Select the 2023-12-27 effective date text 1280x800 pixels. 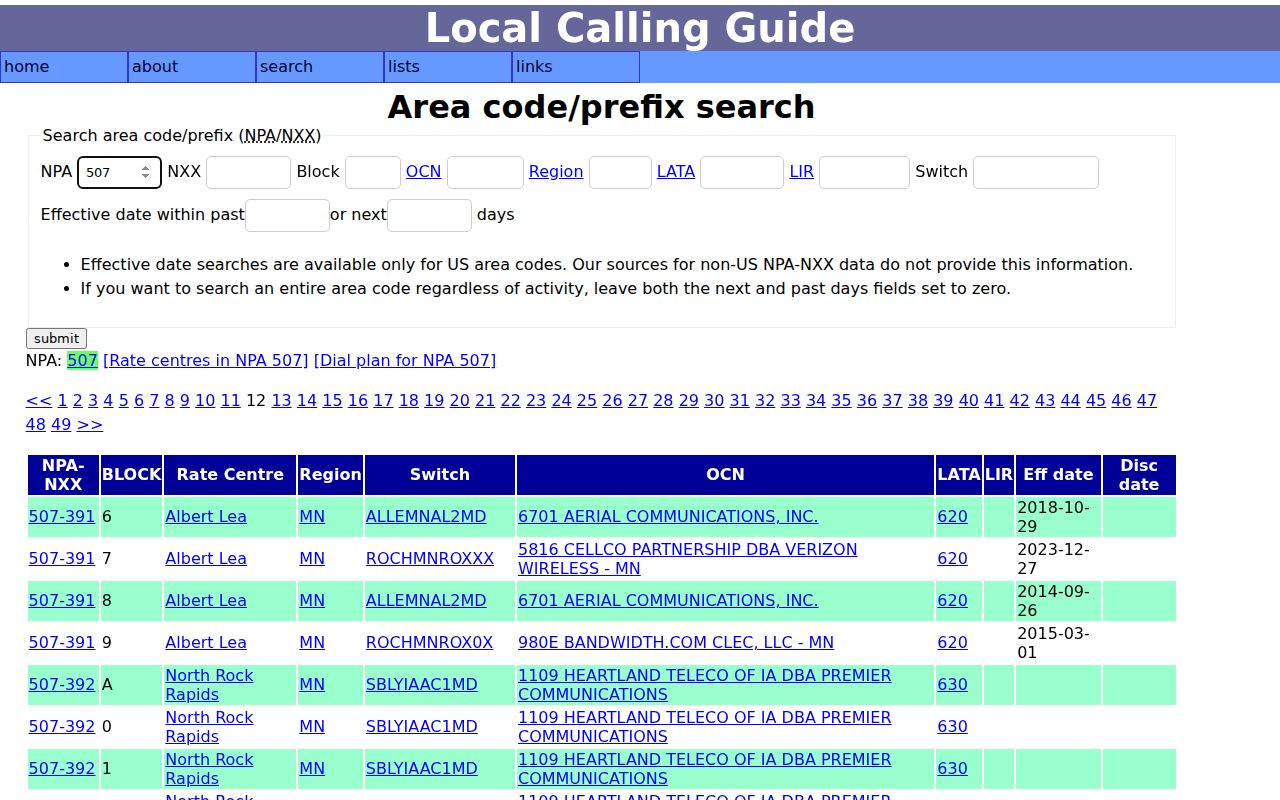[x=1053, y=559]
